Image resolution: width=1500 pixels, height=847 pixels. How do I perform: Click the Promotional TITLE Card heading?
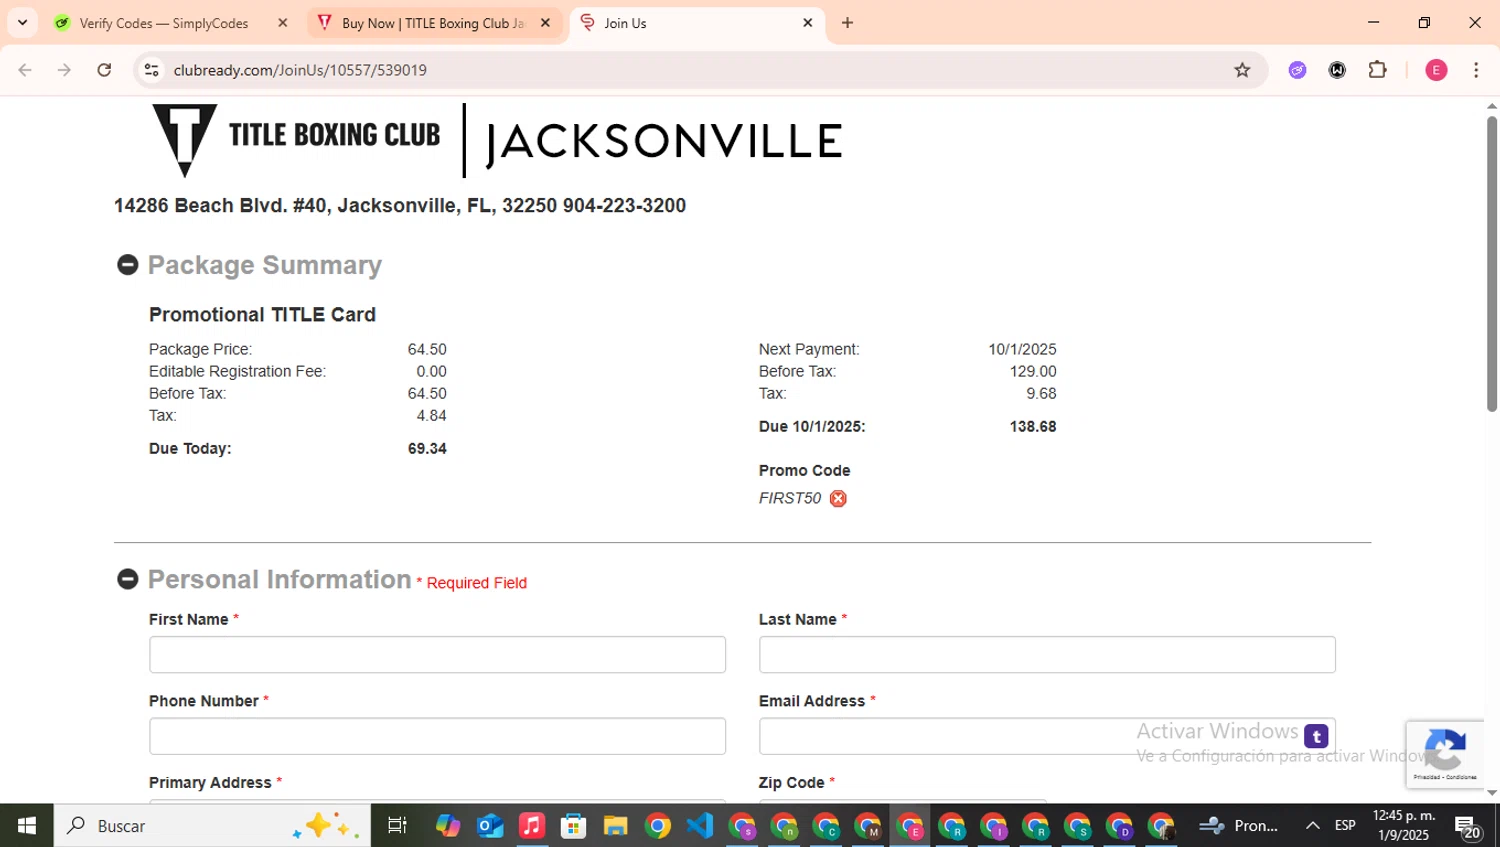pos(262,315)
